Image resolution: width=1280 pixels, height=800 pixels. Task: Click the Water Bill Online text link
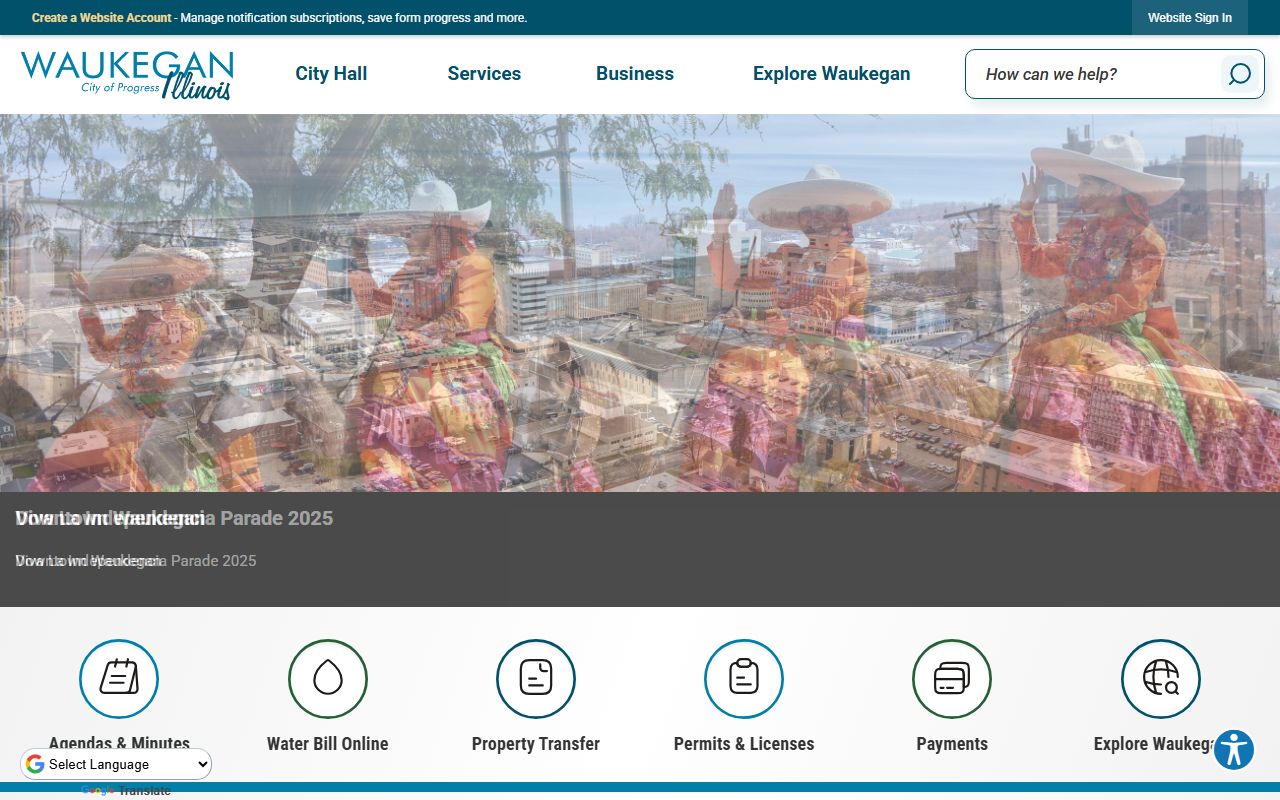tap(328, 744)
